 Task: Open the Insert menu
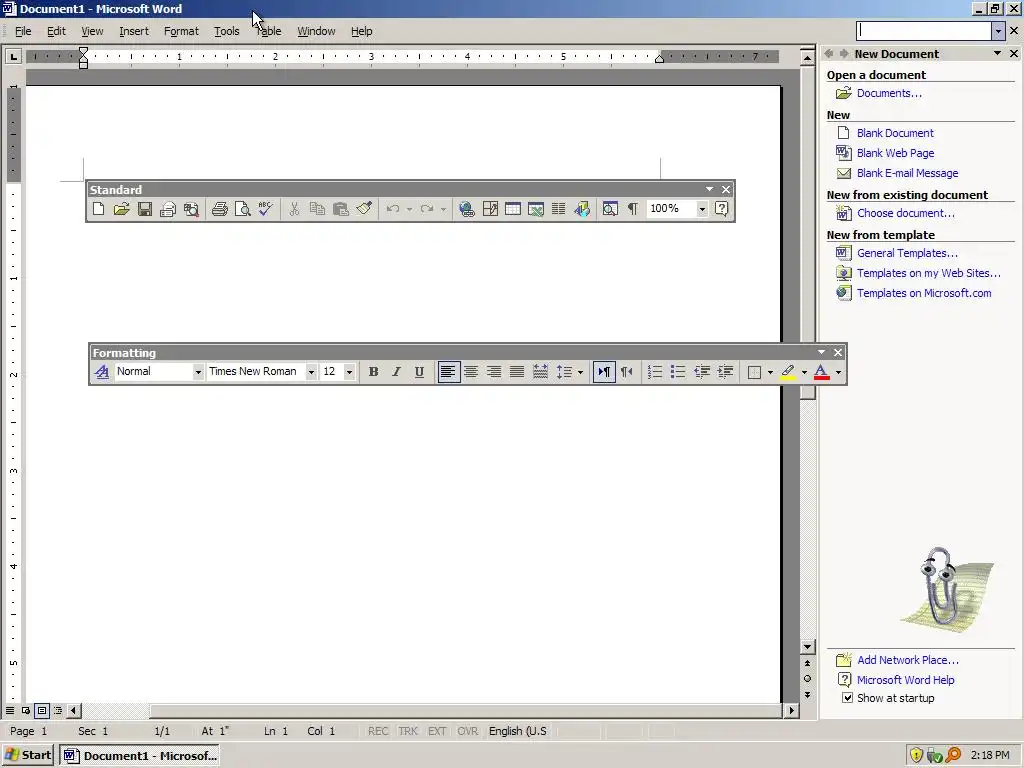tap(134, 31)
